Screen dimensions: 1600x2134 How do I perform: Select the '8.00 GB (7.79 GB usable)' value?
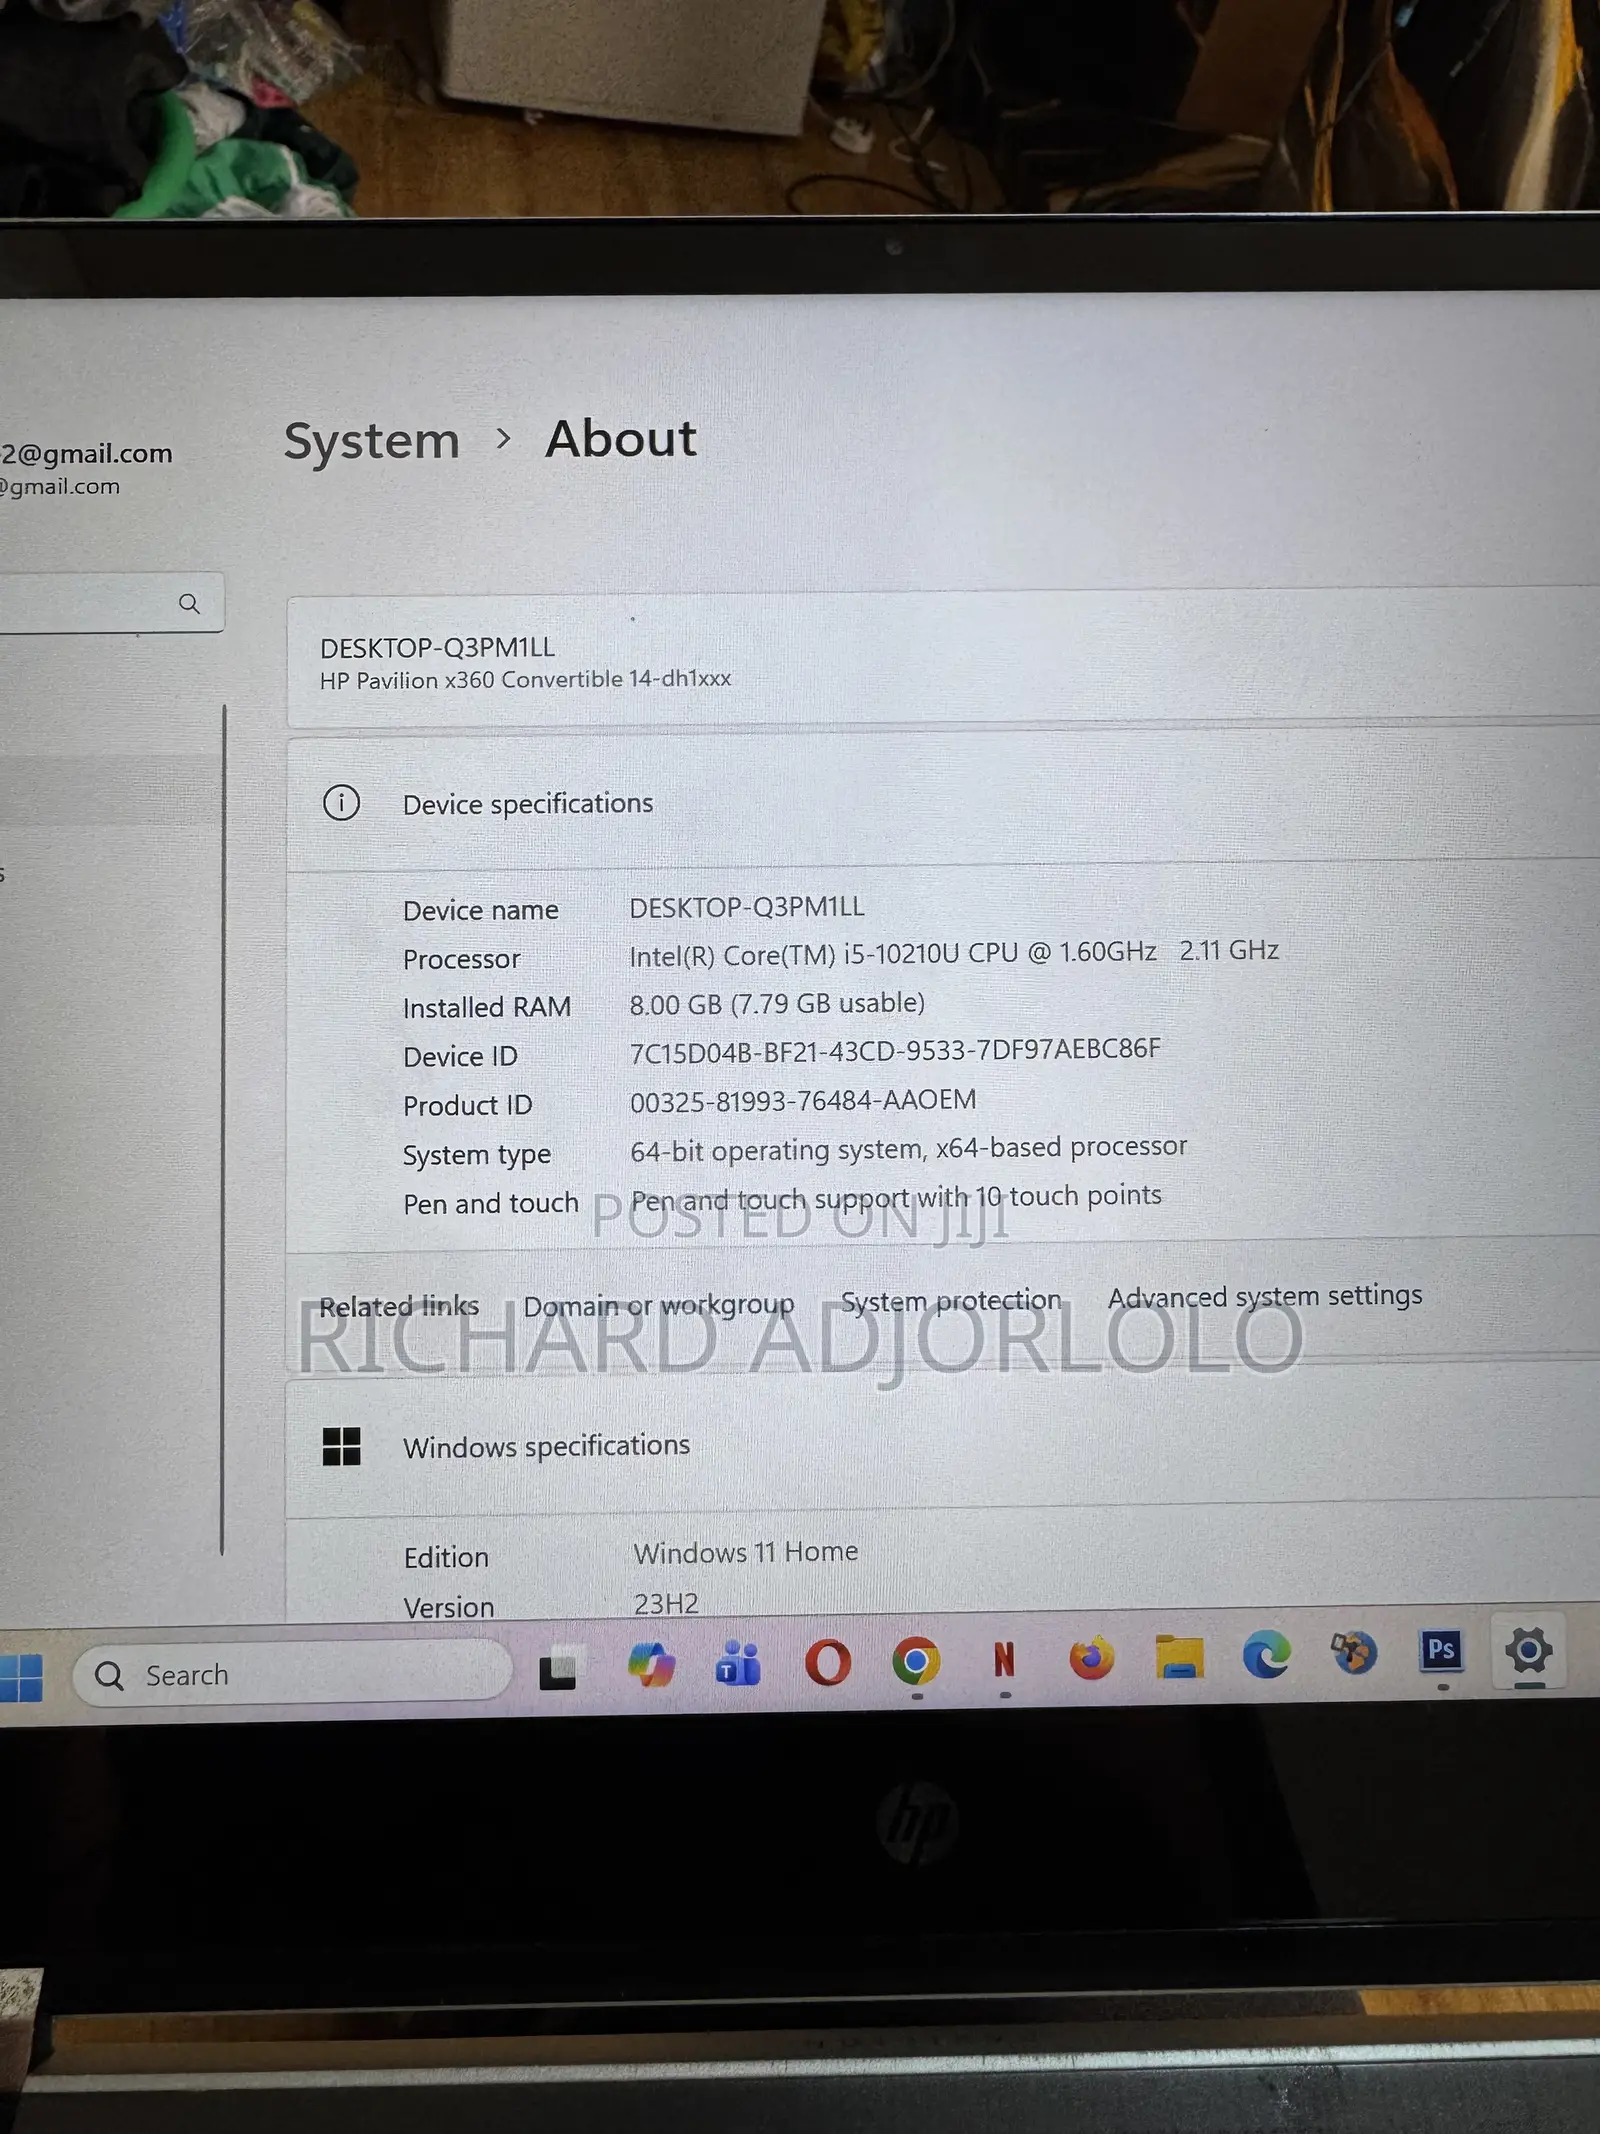(777, 1004)
